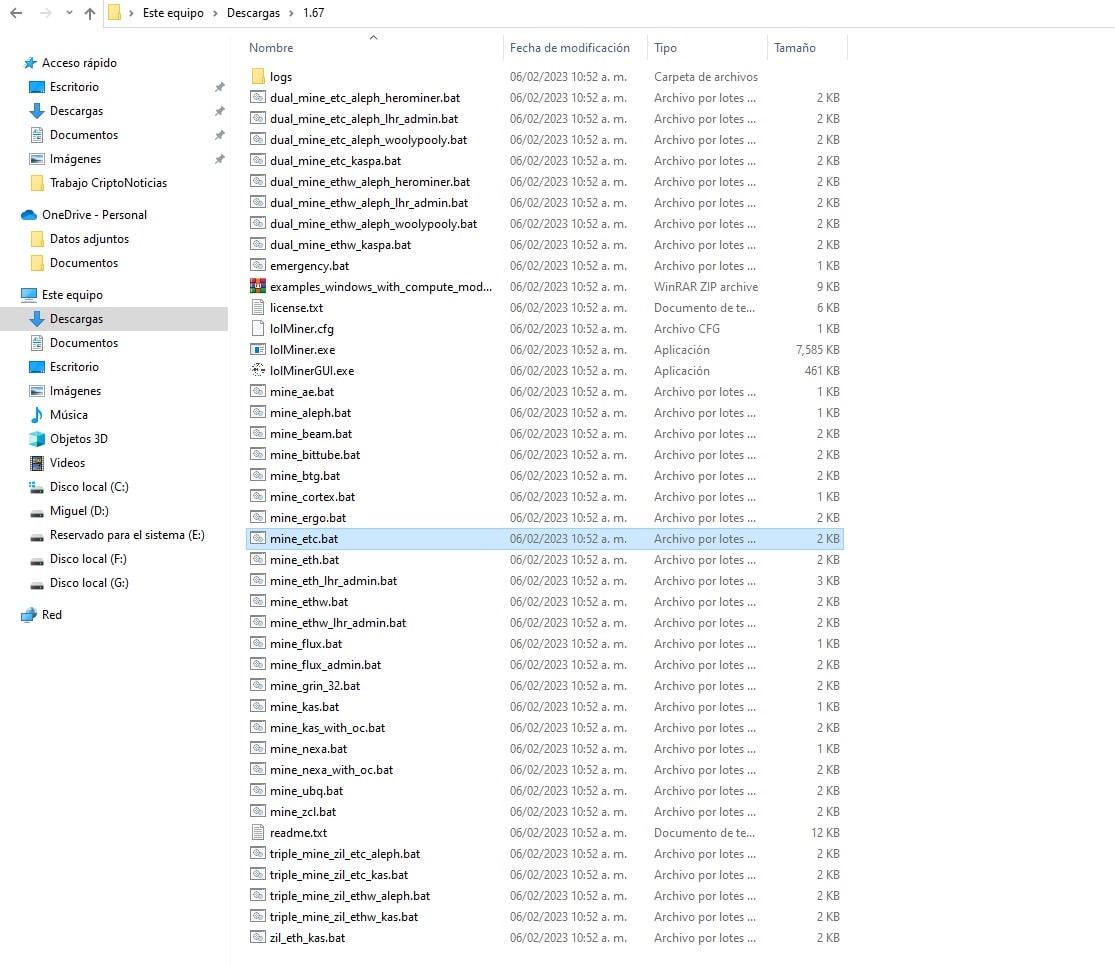1115x966 pixels.
Task: Select dual_mine_ethw_aleph_woolypooly.bat file name
Action: (x=373, y=223)
